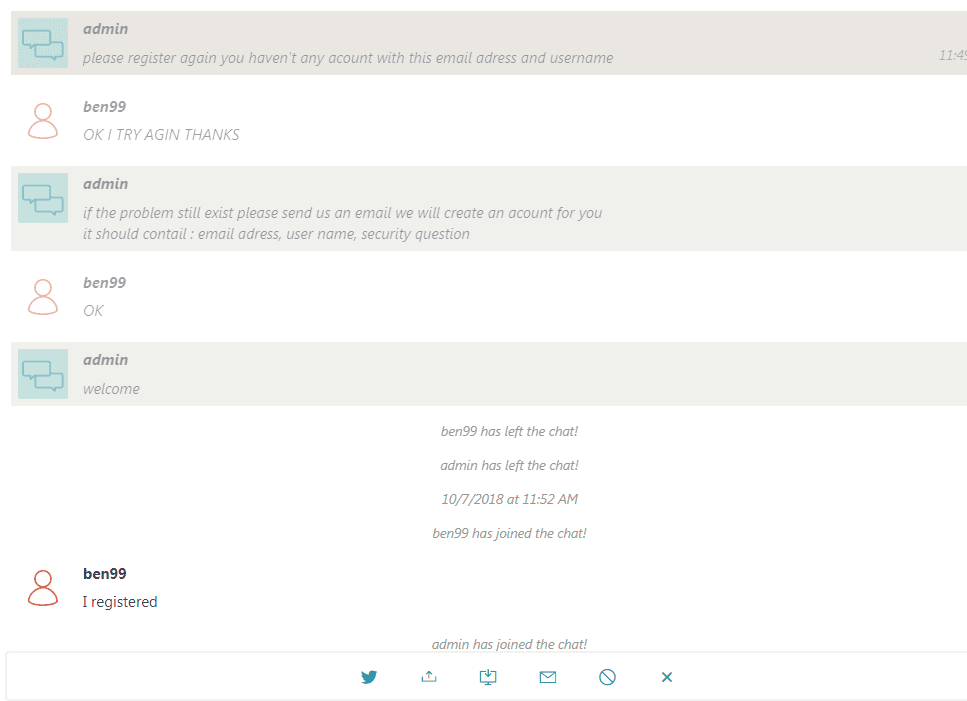The image size is (967, 701).
Task: Click the 'ben99 has left the chat!' notice
Action: point(509,432)
